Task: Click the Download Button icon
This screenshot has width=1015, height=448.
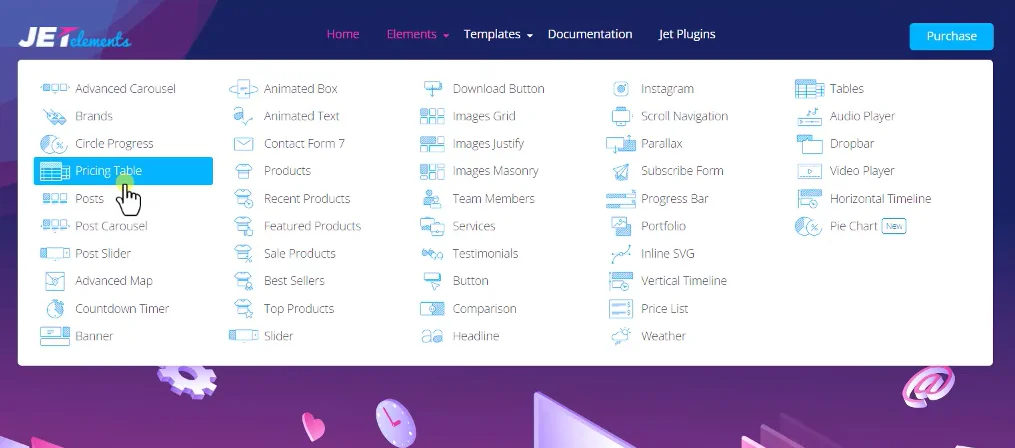Action: point(432,89)
